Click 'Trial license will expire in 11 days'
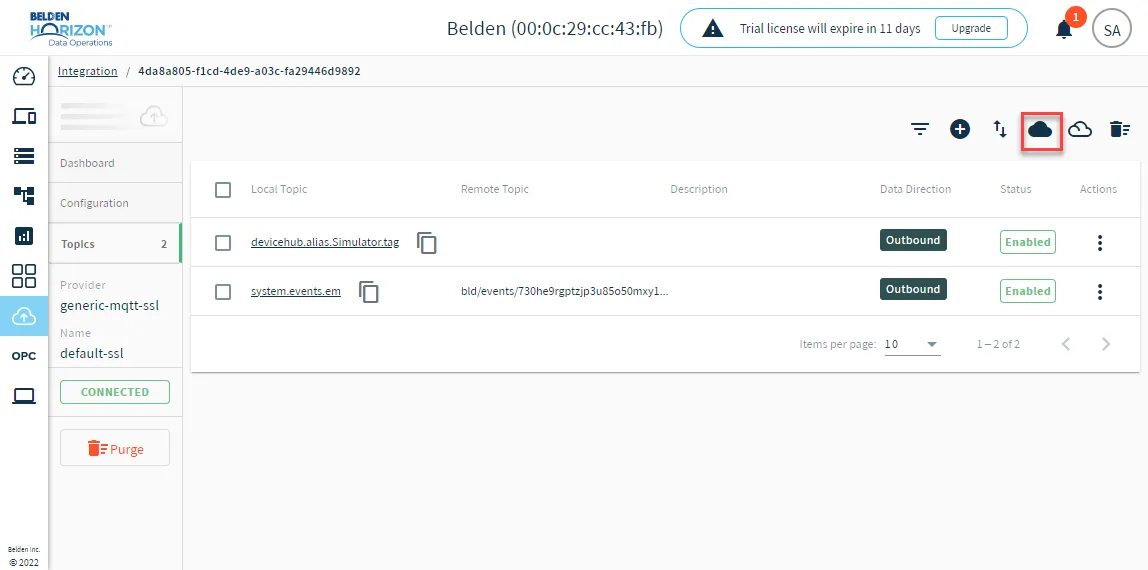The height and width of the screenshot is (570, 1148). tap(830, 29)
